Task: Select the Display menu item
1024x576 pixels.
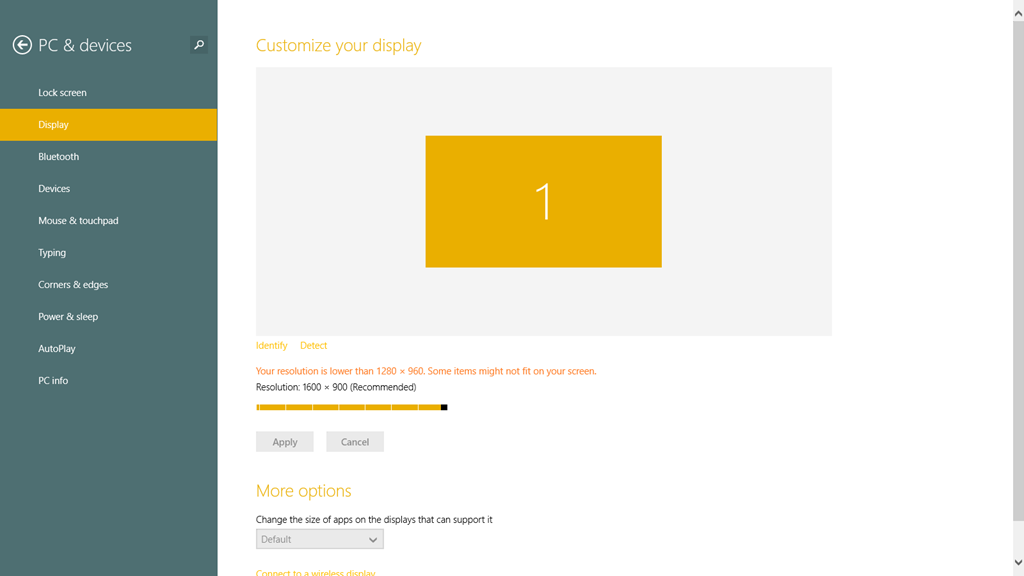Action: [x=54, y=125]
